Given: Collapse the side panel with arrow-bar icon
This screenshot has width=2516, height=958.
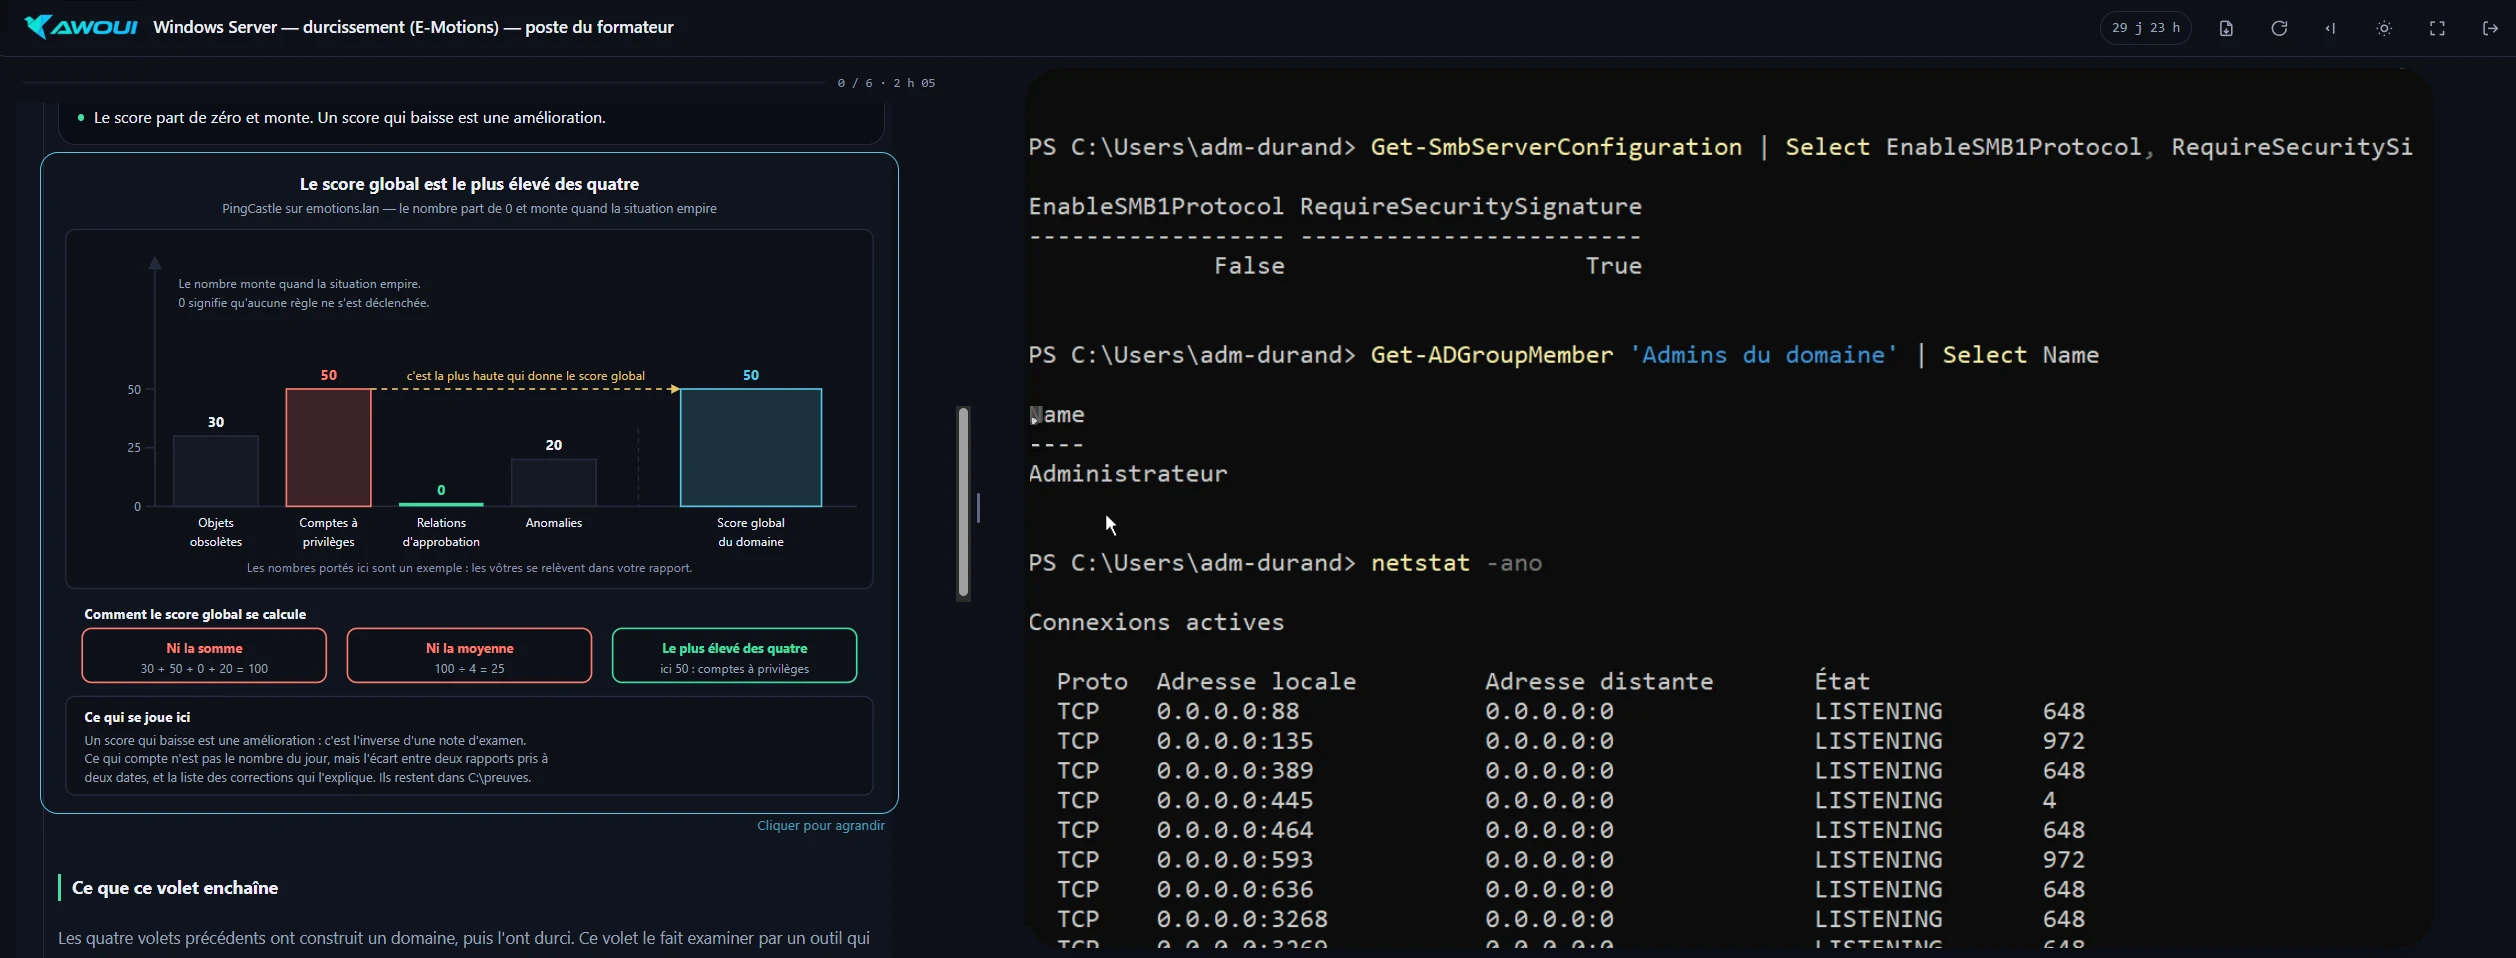Looking at the screenshot, I should click(x=2331, y=28).
